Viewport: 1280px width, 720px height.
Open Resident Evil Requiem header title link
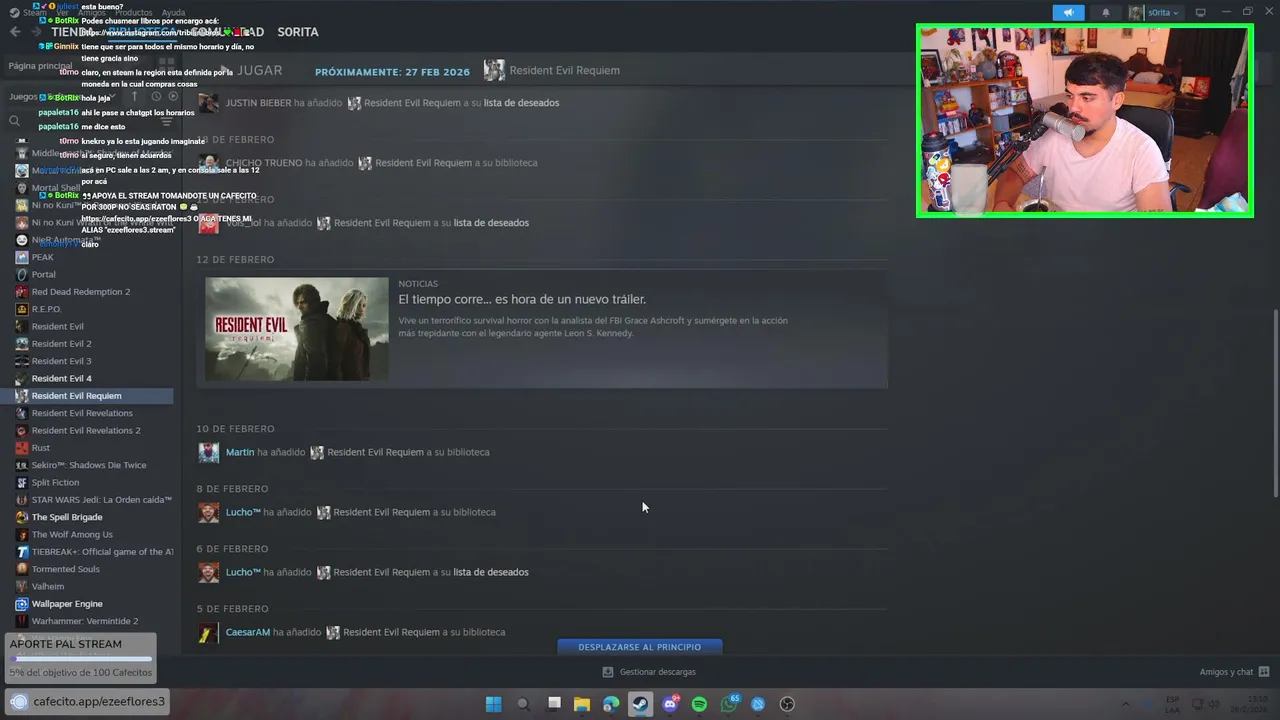click(564, 70)
